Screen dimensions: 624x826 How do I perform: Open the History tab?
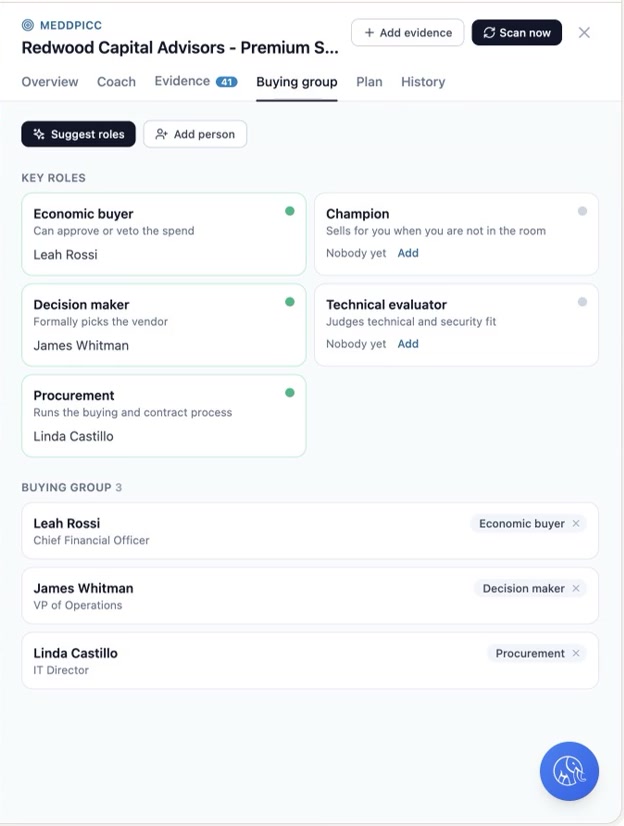click(423, 82)
